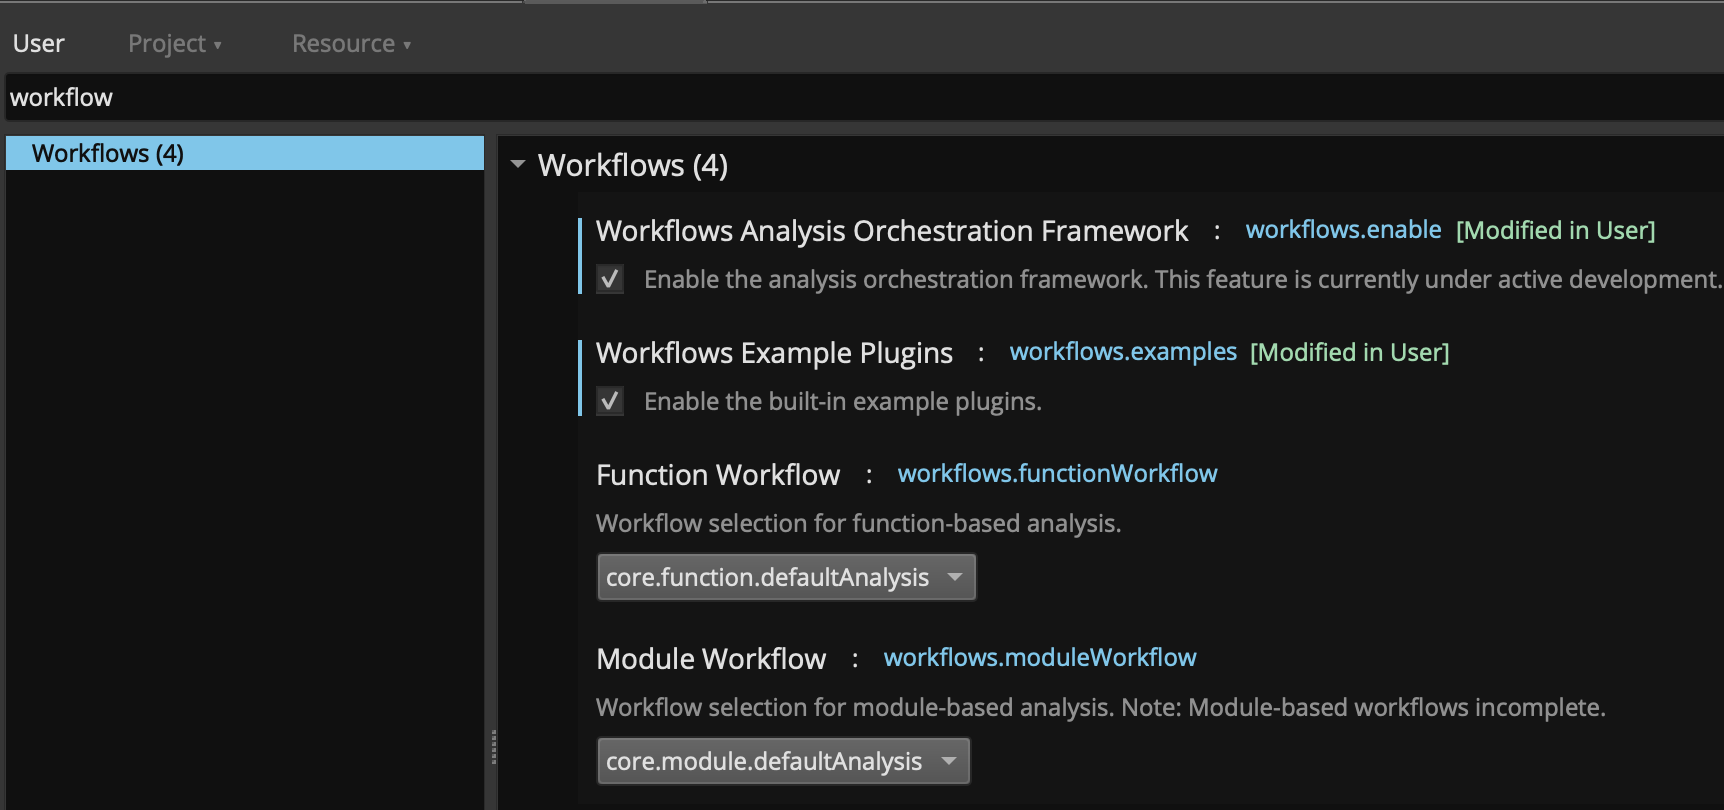
Task: Click the module-based analysis description text
Action: (x=1101, y=707)
